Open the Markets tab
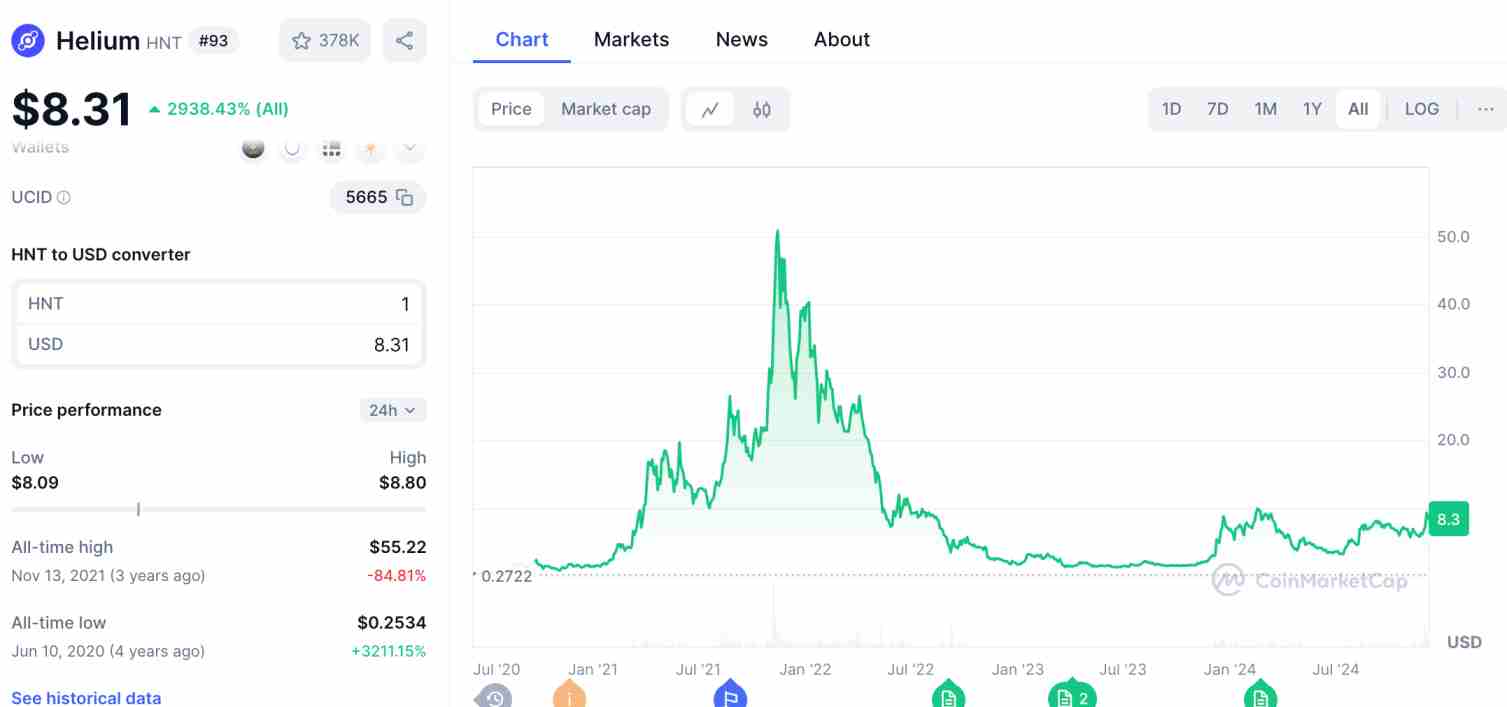The image size is (1507, 707). [x=631, y=40]
